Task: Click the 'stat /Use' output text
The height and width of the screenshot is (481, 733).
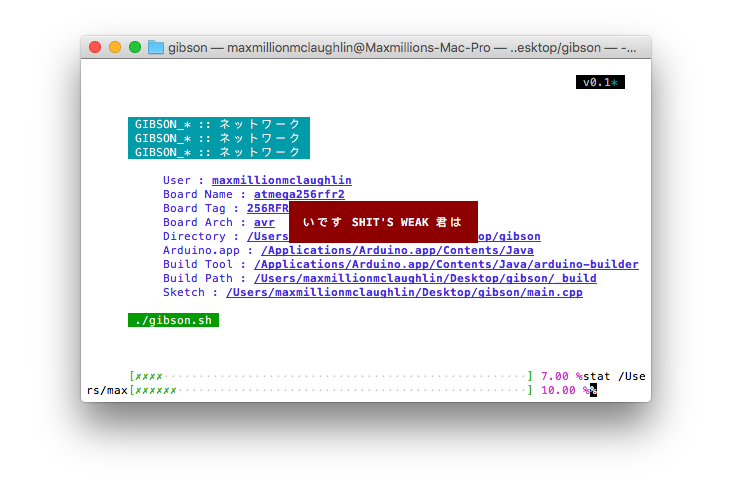Action: (614, 376)
